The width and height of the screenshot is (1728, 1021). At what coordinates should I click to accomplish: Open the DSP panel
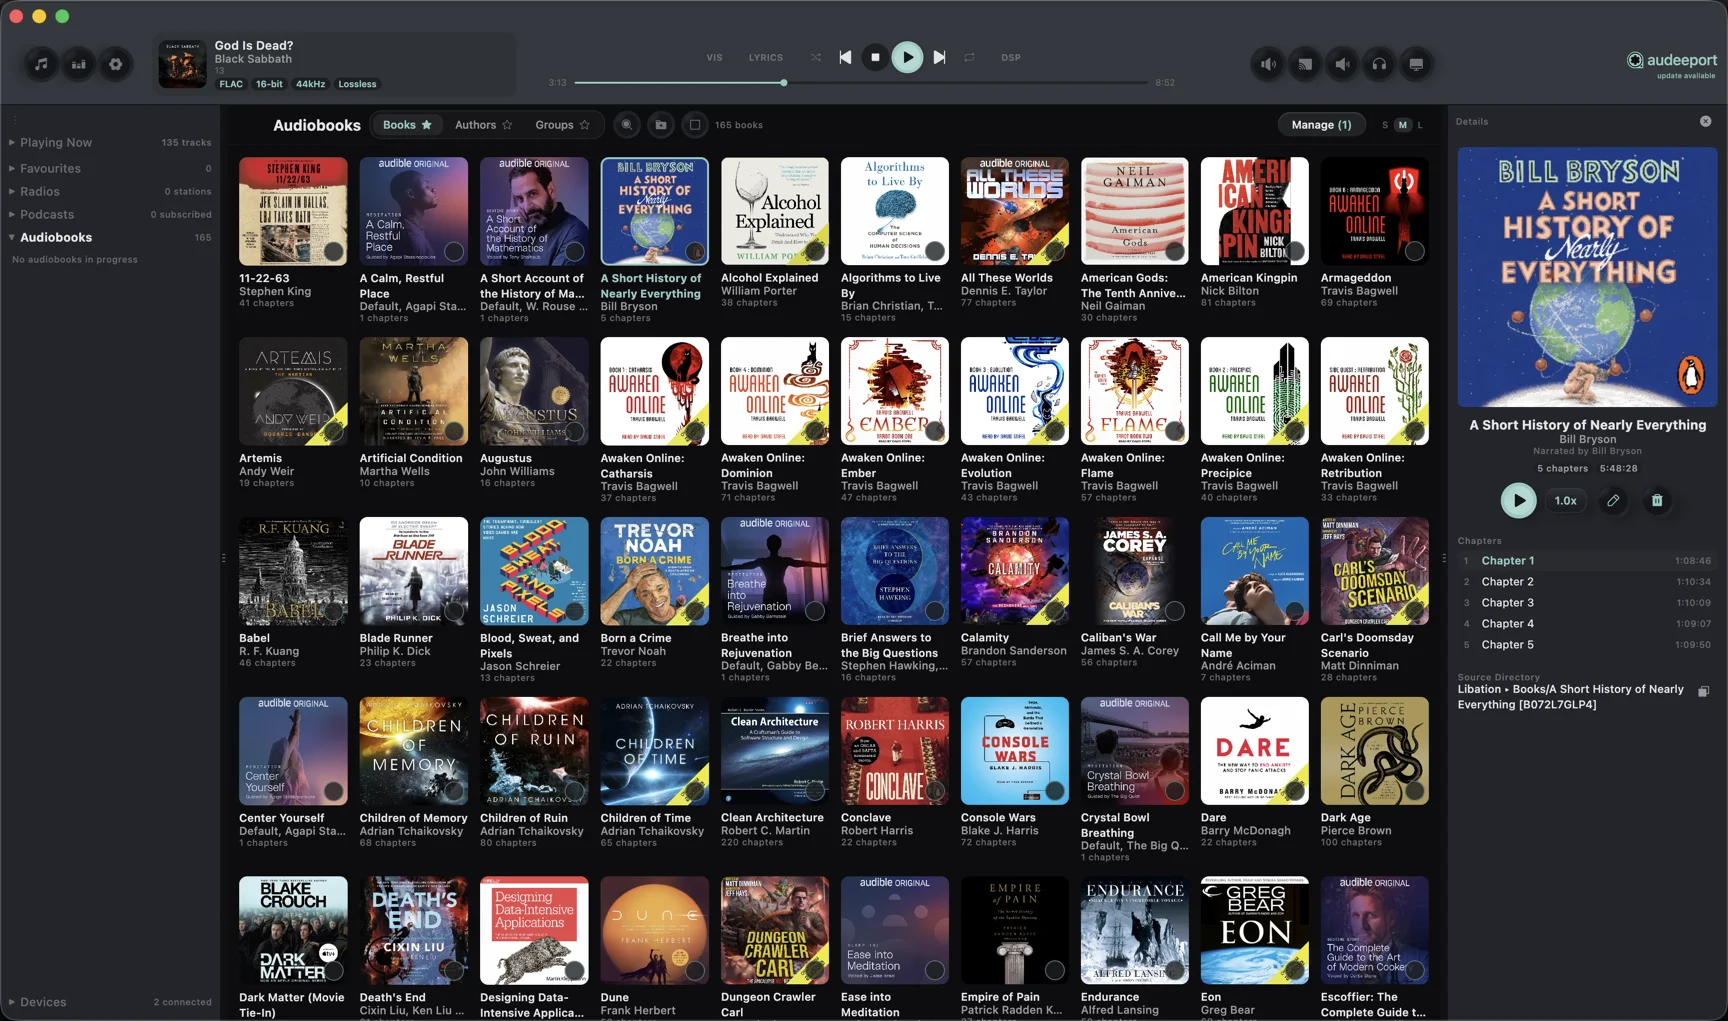coord(1011,57)
